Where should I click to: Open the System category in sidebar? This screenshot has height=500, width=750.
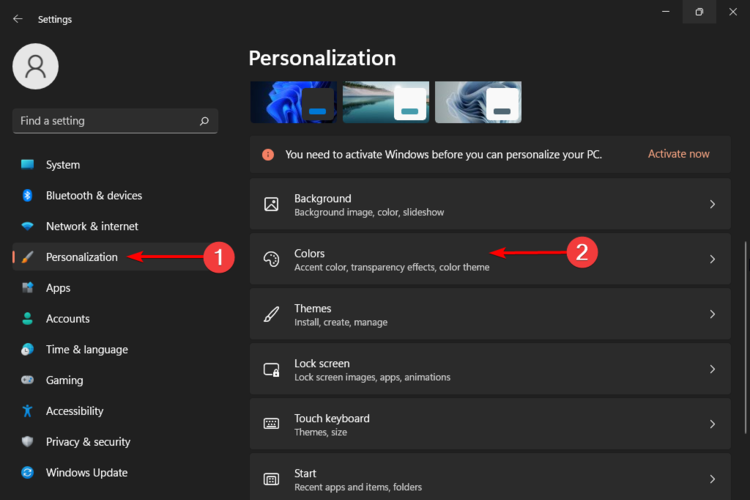tap(63, 165)
